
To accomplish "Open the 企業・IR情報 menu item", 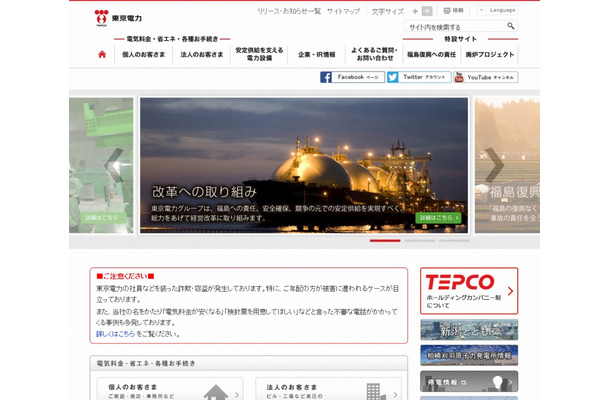I will click(x=317, y=54).
